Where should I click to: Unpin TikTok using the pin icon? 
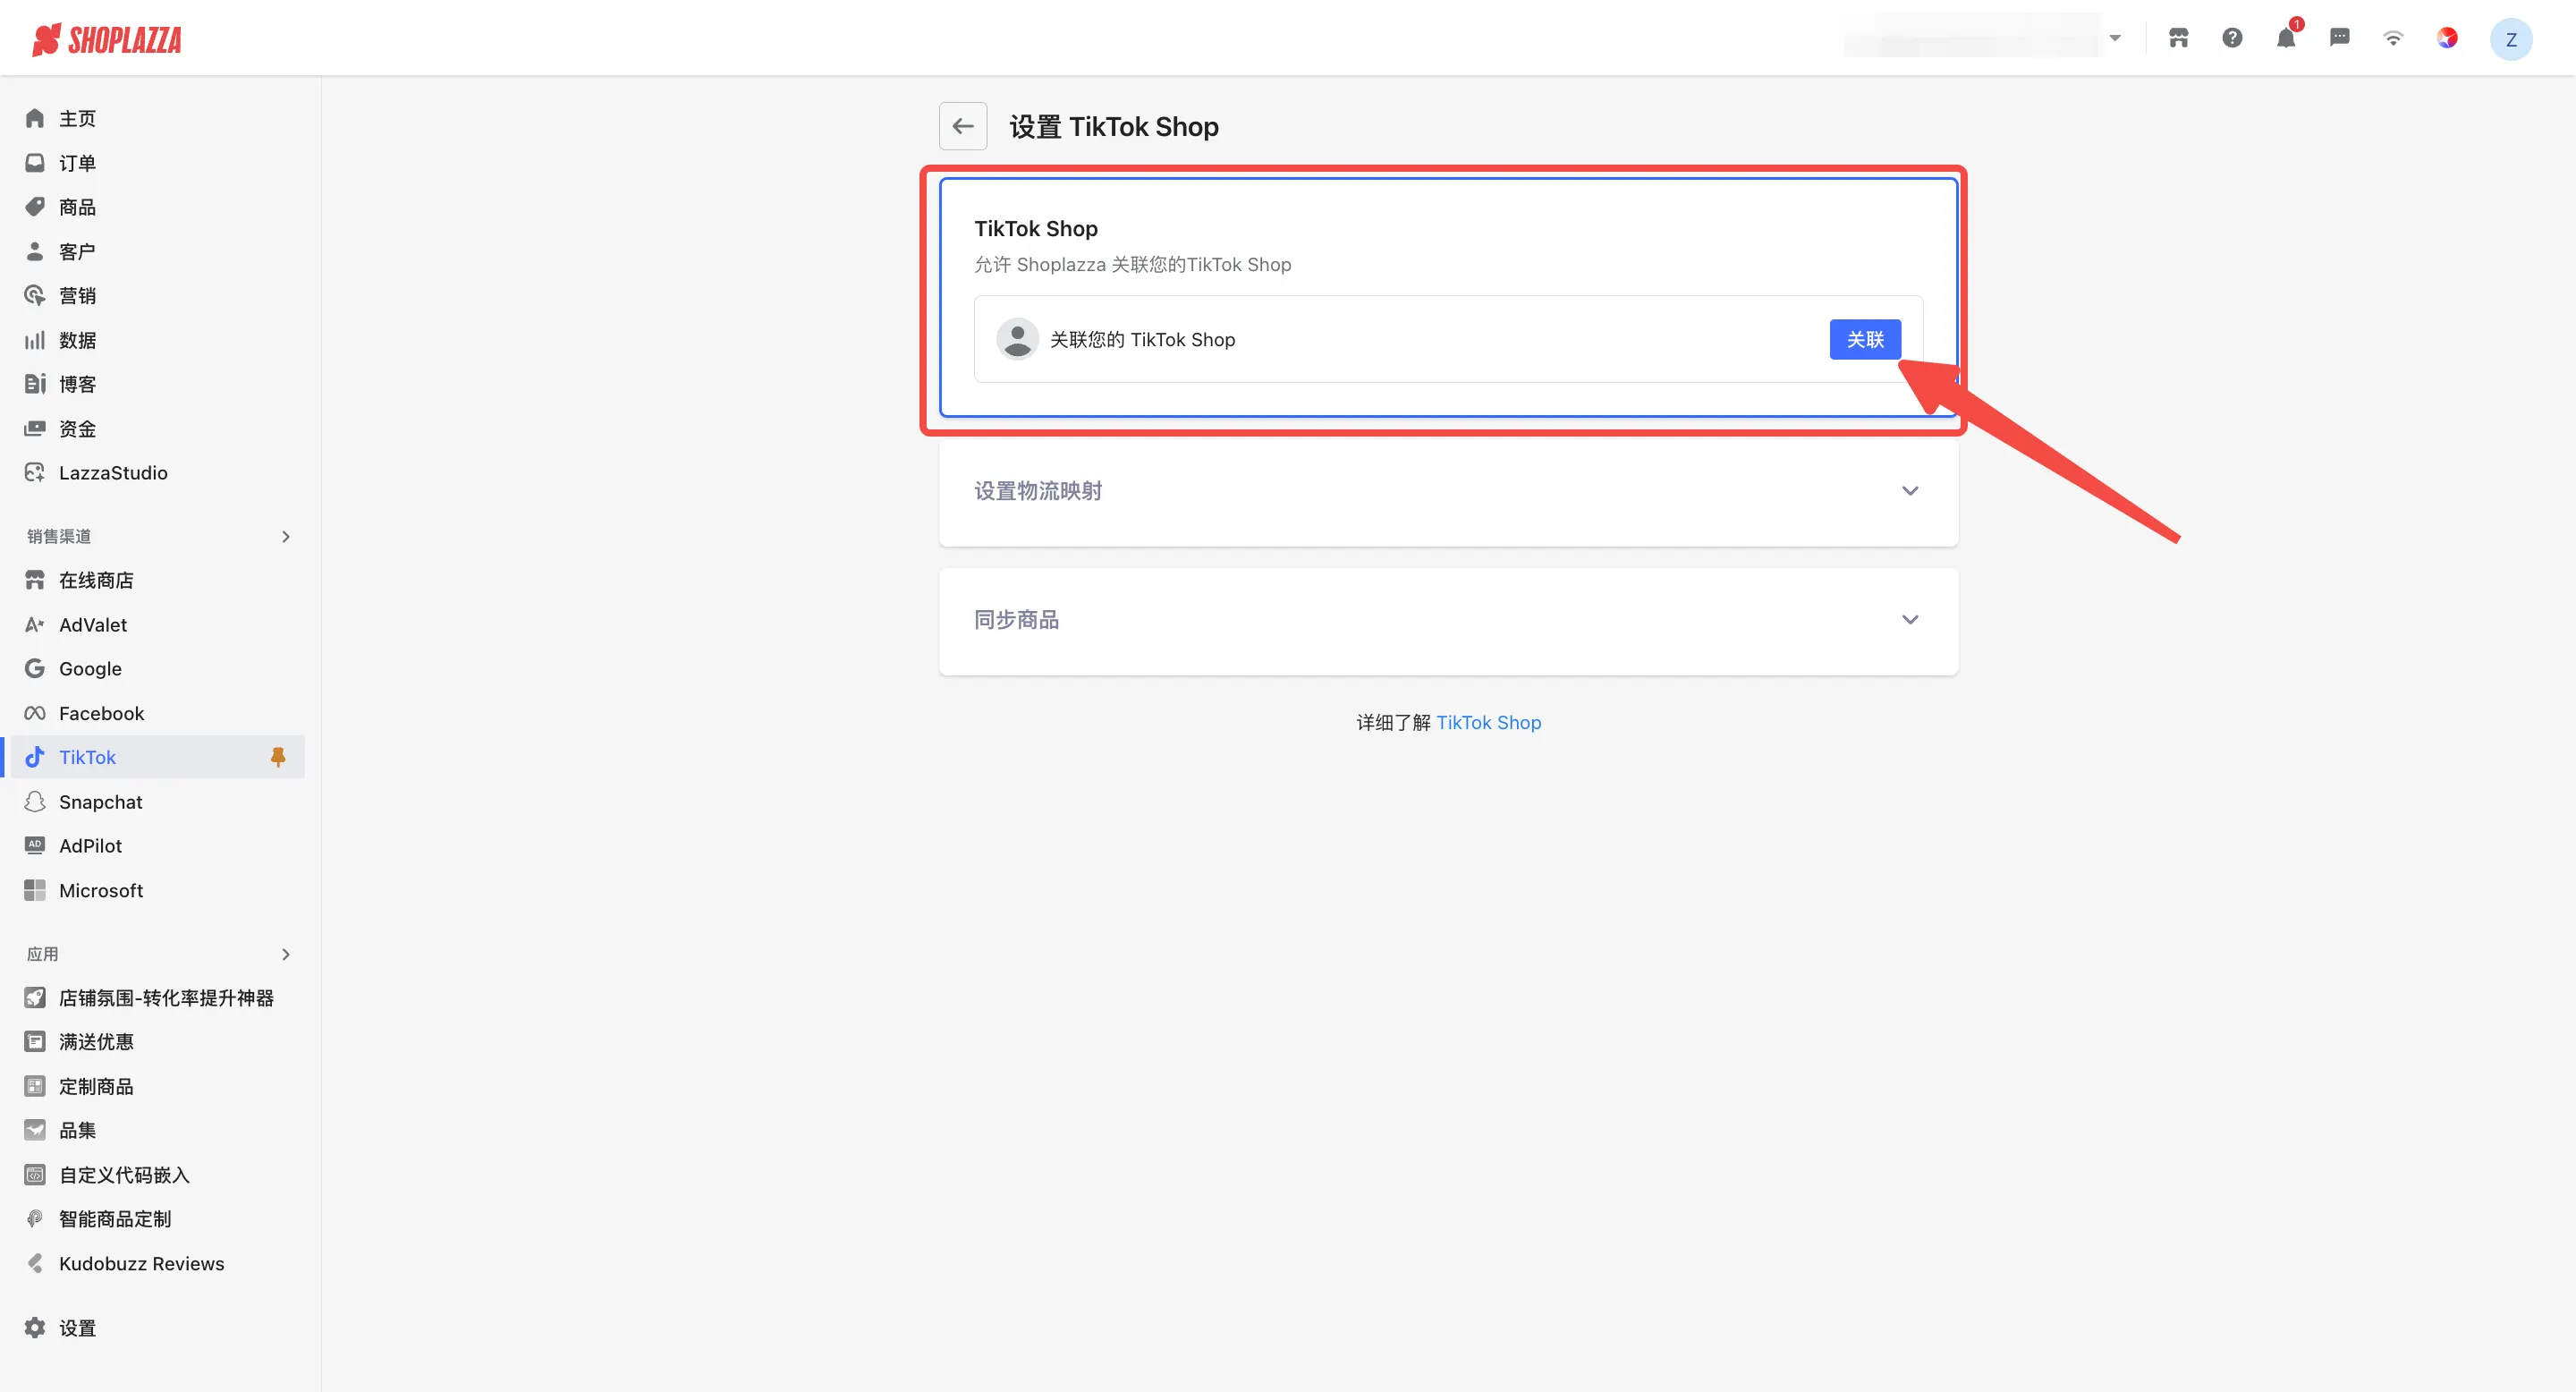coord(278,757)
